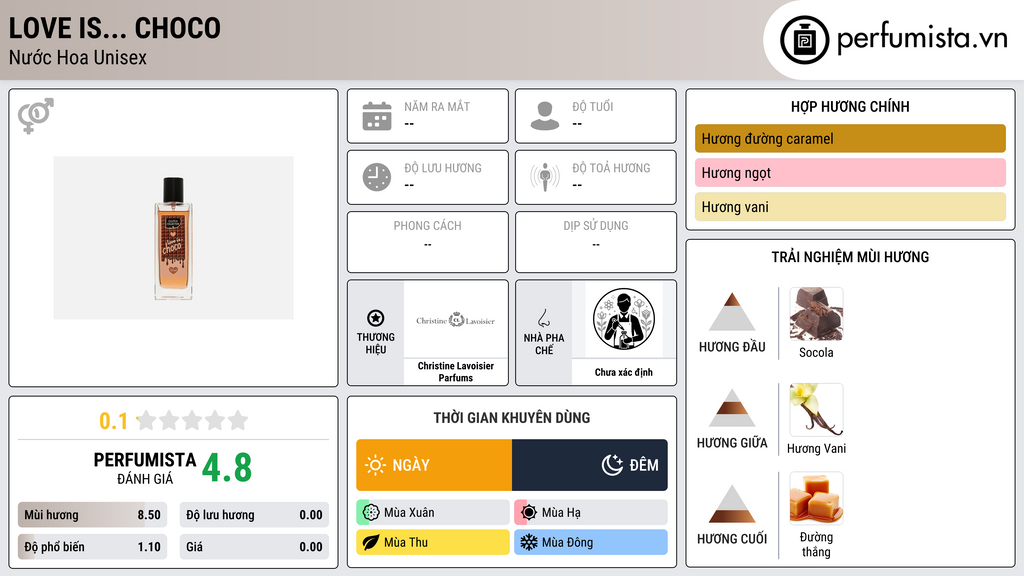
Task: Click the perfumista.vn site name
Action: (x=922, y=38)
